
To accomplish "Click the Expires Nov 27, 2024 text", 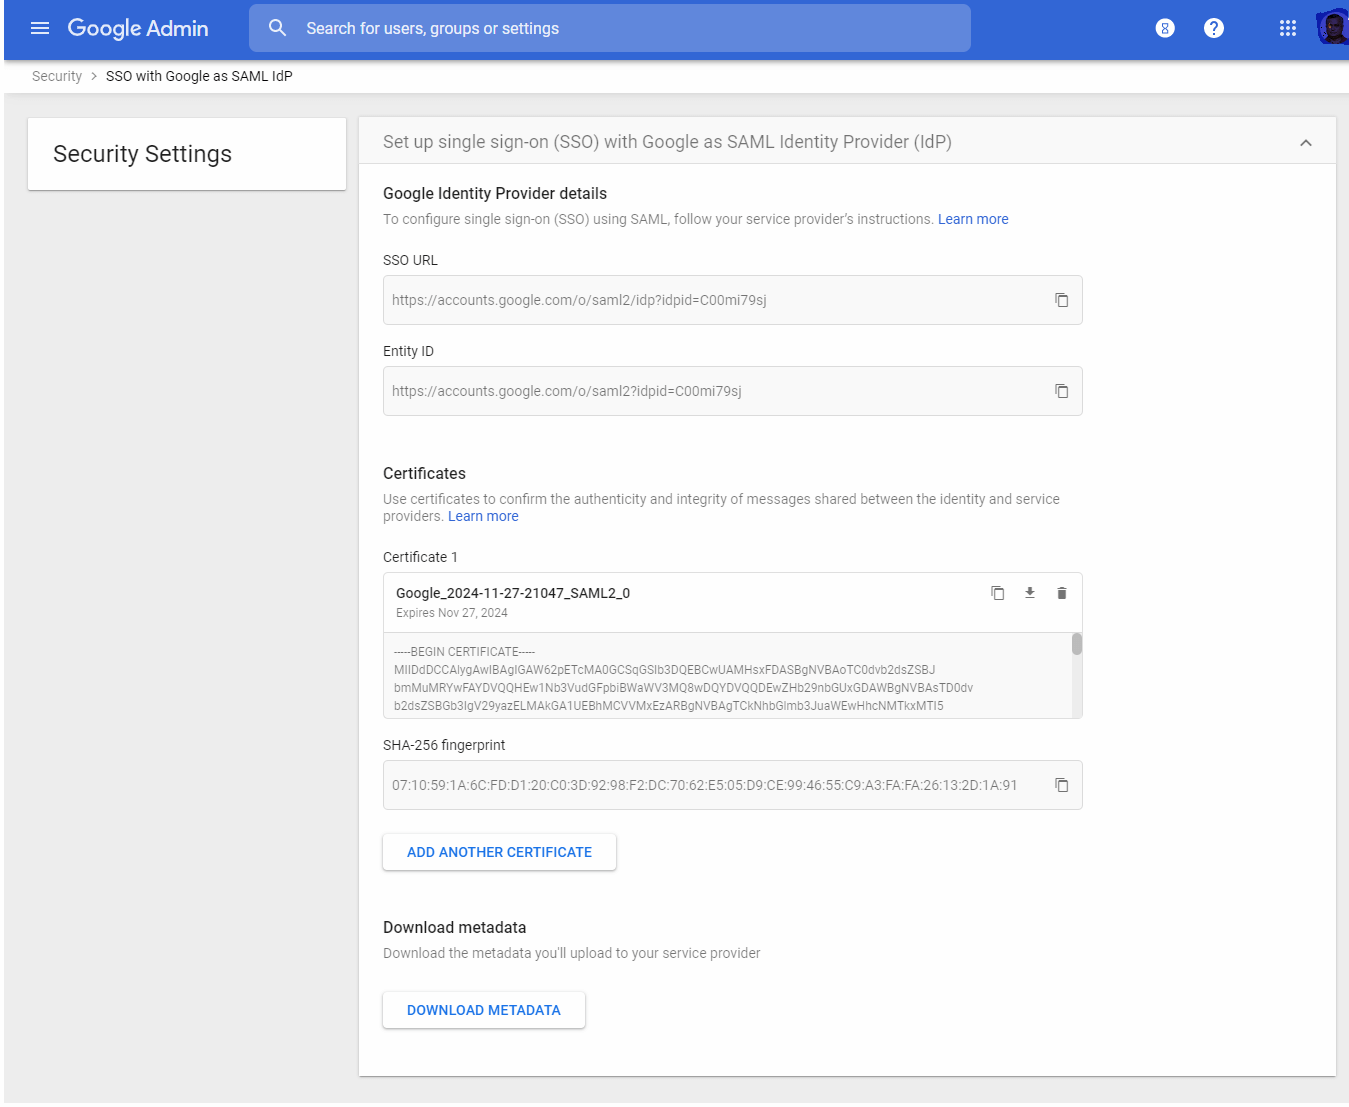I will 452,613.
